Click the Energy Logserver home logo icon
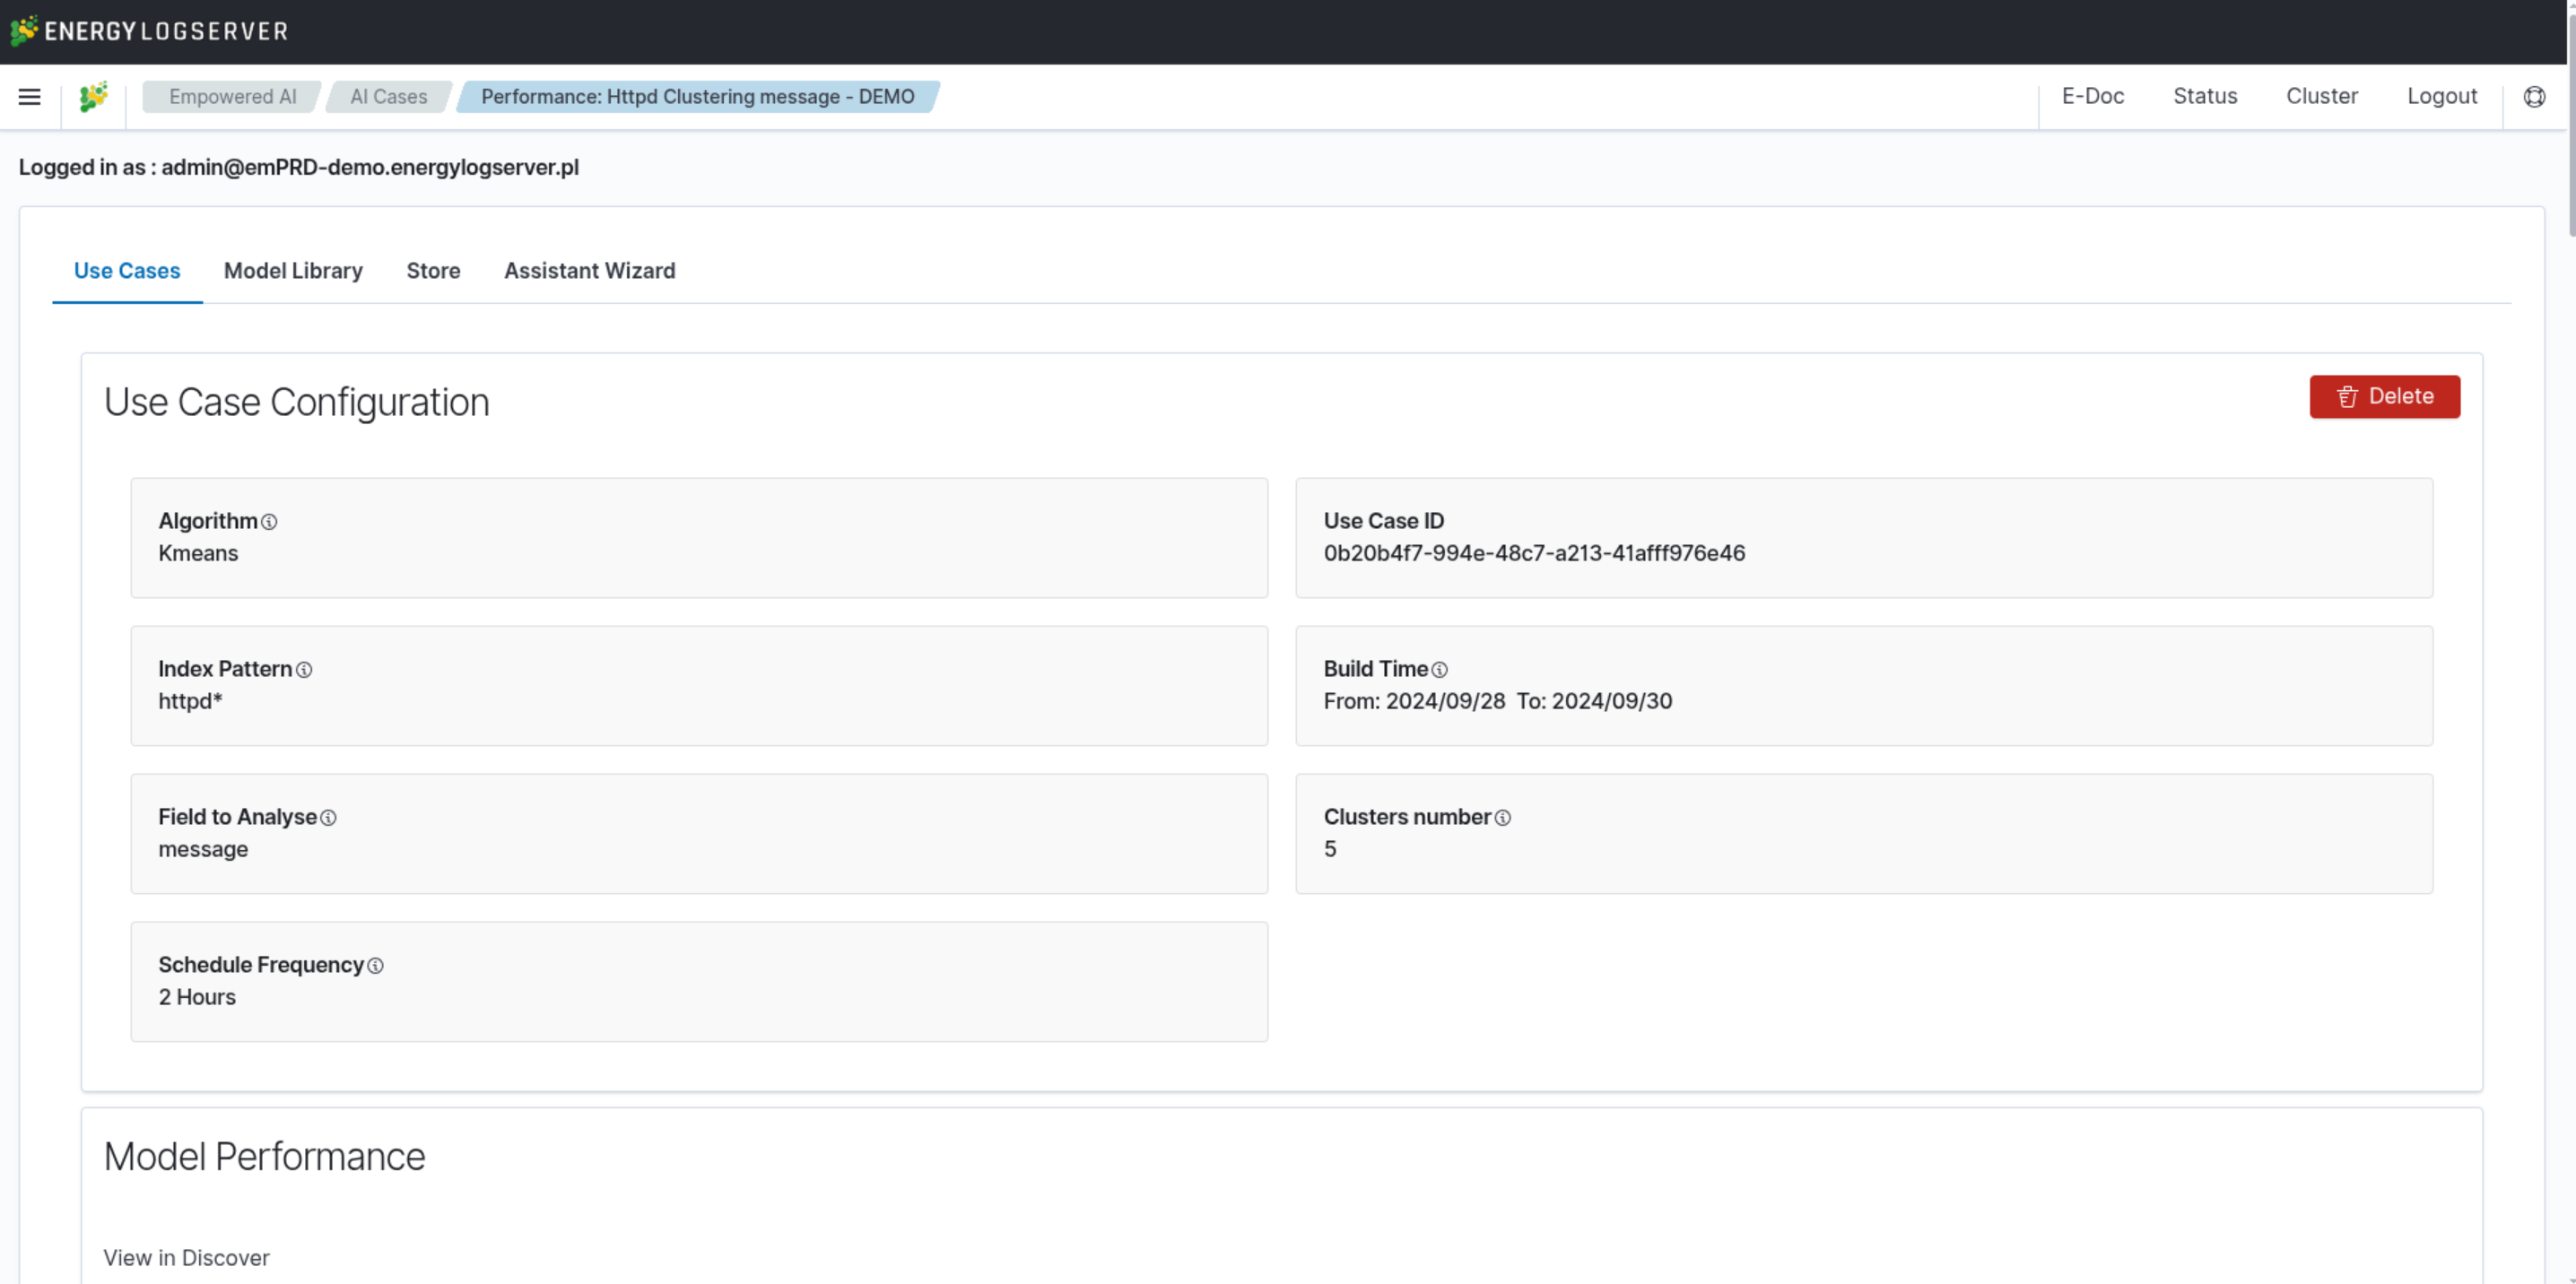This screenshot has width=2576, height=1284. [93, 97]
